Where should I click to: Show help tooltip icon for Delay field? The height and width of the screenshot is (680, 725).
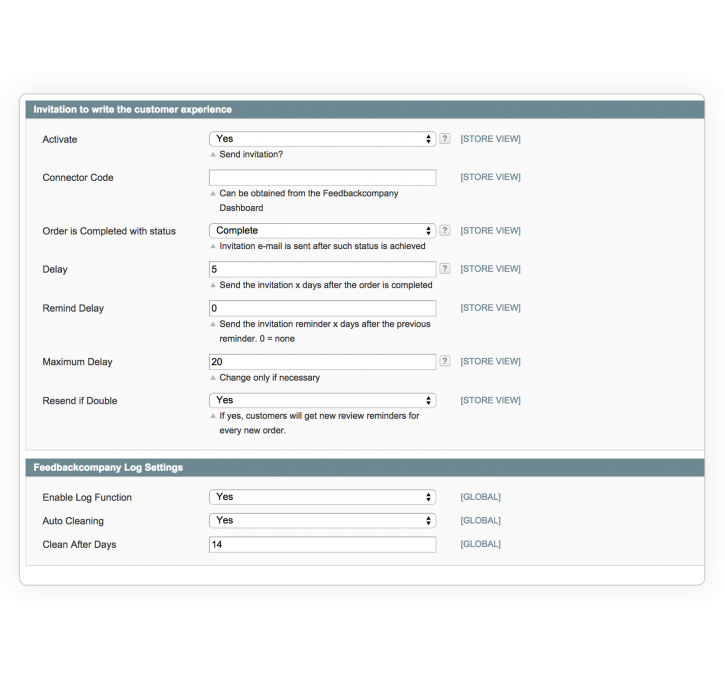[444, 268]
